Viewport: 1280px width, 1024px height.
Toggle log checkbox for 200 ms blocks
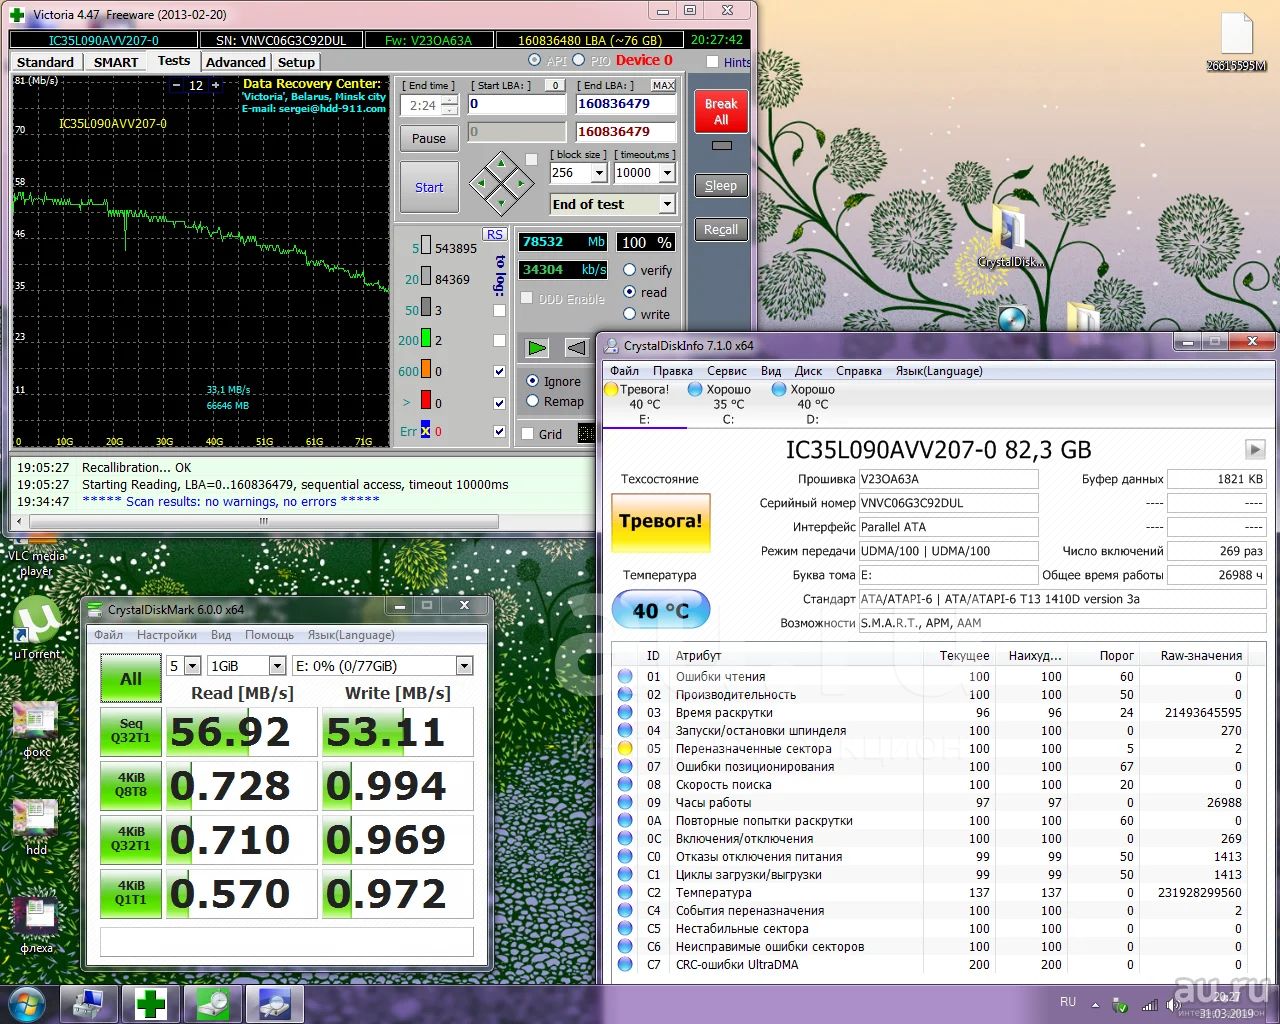click(499, 340)
